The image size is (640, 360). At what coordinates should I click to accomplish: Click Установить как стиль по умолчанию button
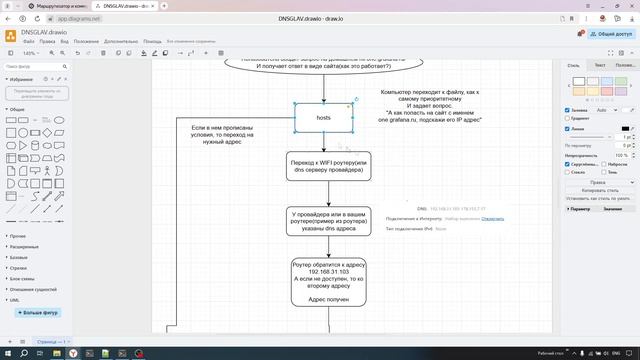[x=600, y=198]
